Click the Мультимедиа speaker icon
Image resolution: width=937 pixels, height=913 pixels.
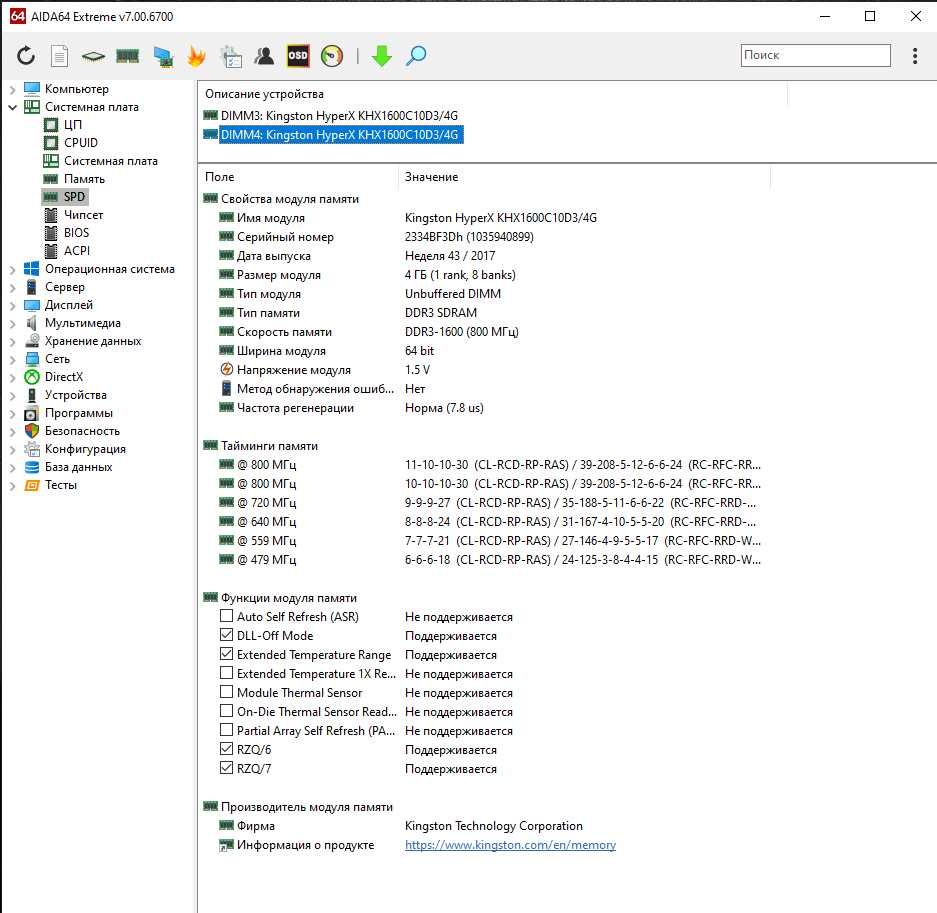[32, 323]
